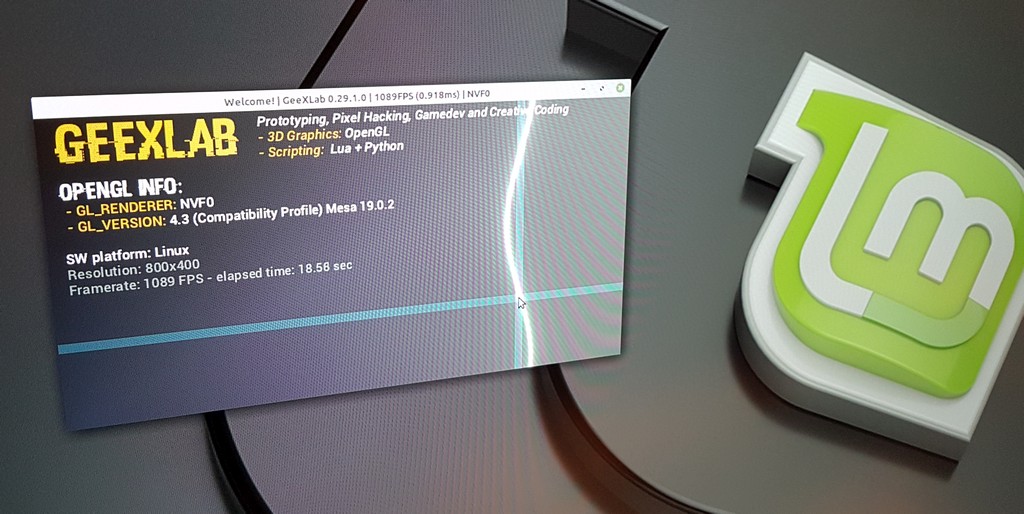
Task: Click the 'OPENGL INFO:' heading
Action: (x=121, y=189)
